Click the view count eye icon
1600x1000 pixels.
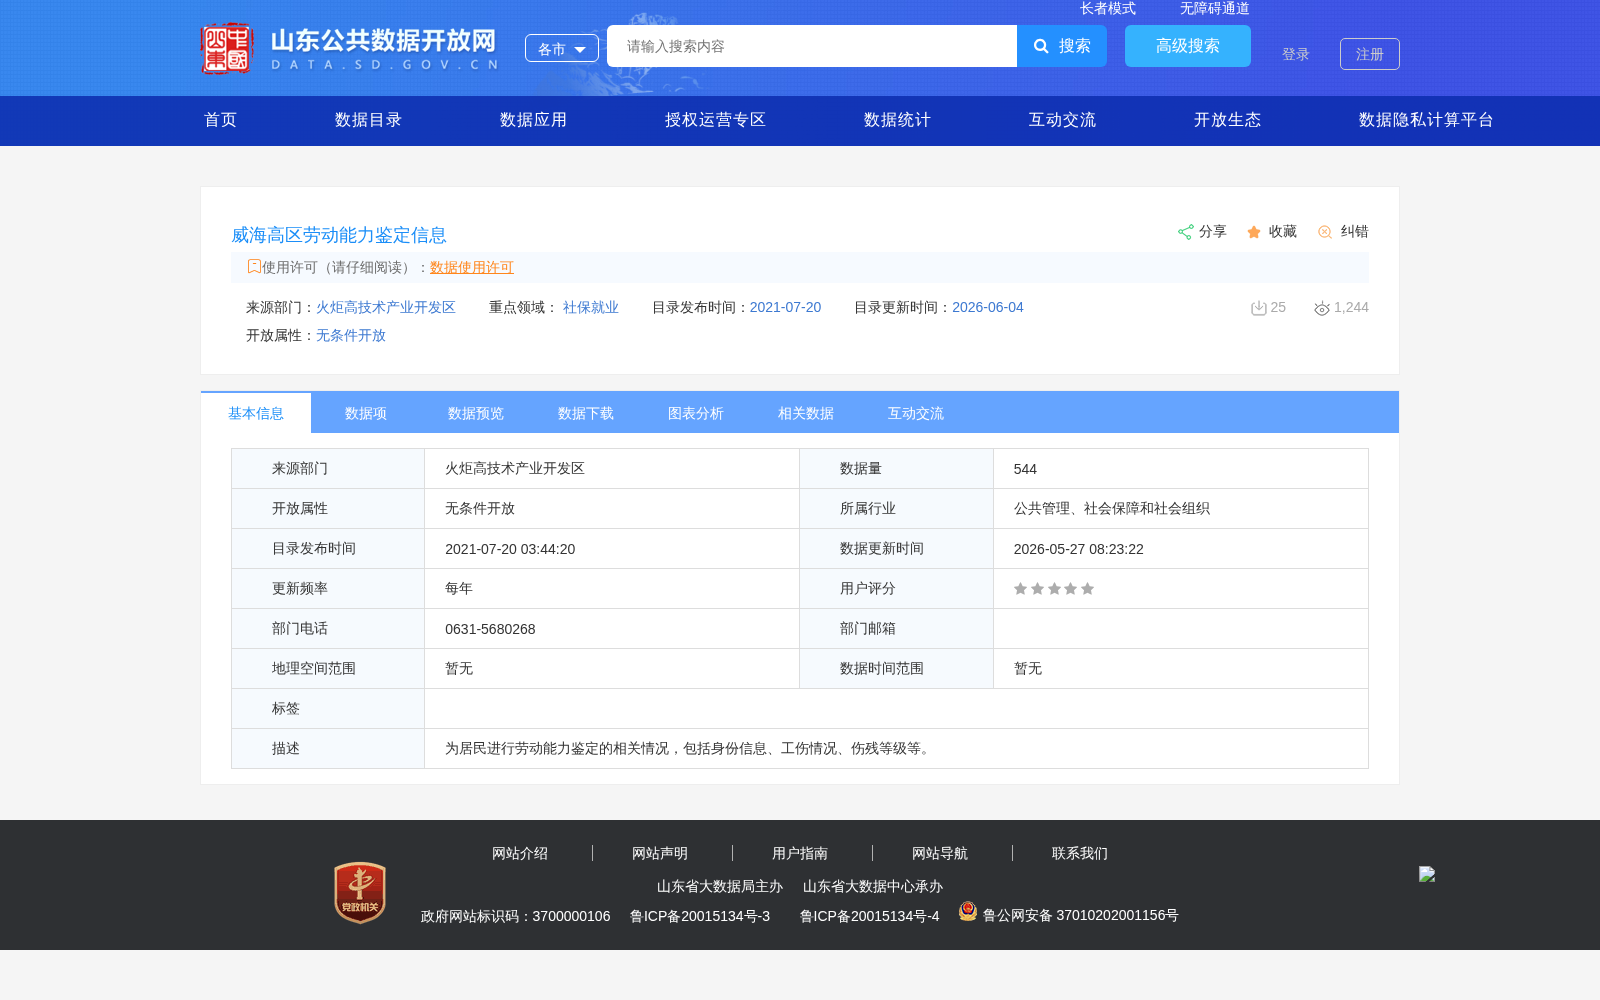point(1322,308)
